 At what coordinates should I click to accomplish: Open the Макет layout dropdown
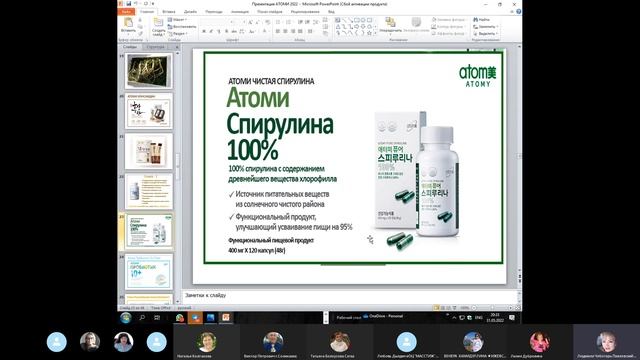click(x=177, y=20)
